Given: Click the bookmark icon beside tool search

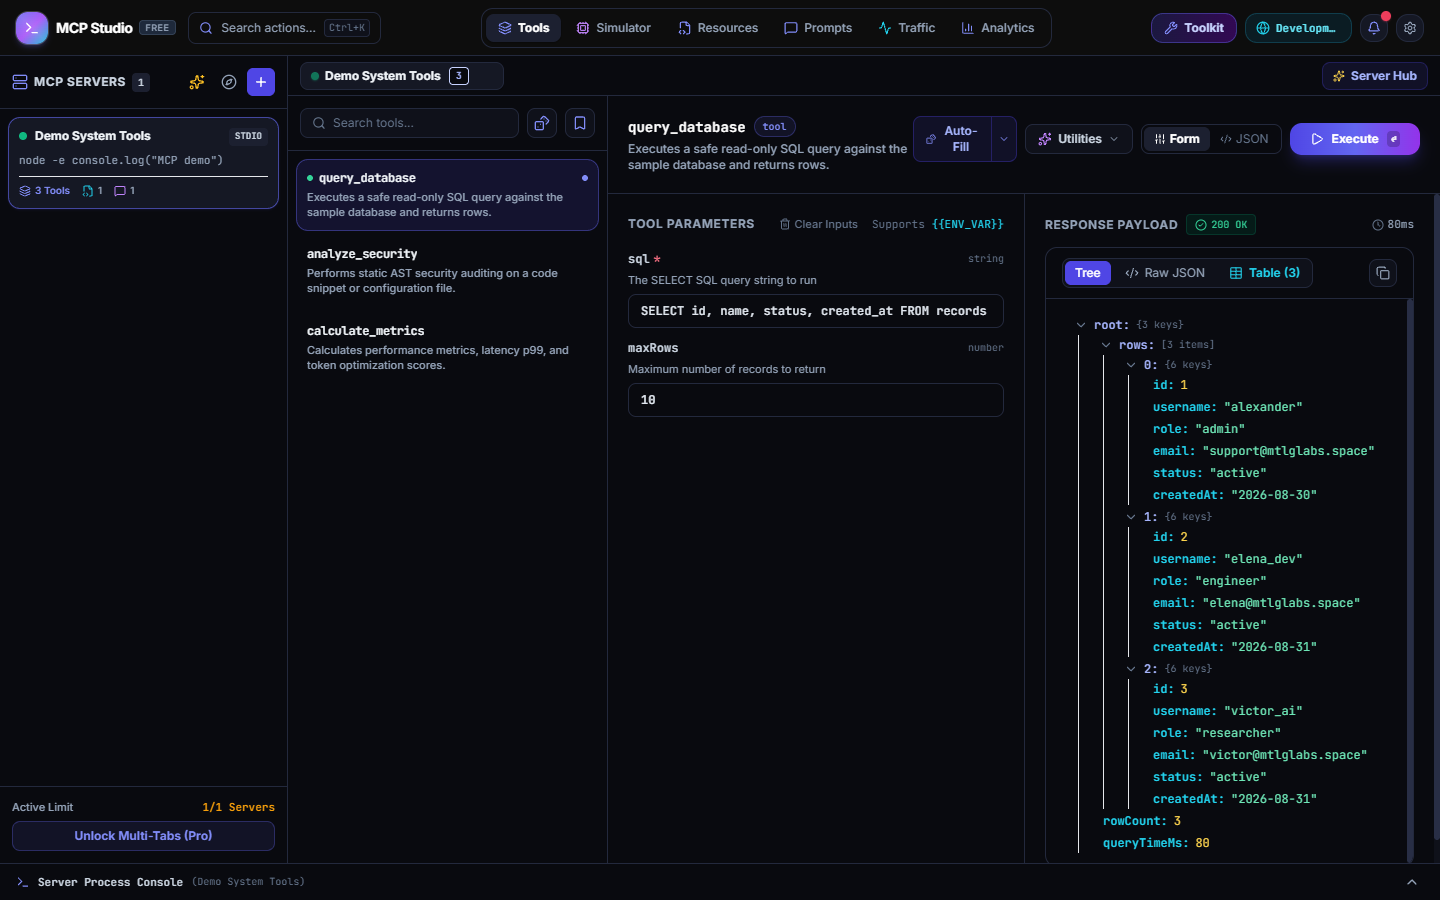Looking at the screenshot, I should (x=580, y=123).
